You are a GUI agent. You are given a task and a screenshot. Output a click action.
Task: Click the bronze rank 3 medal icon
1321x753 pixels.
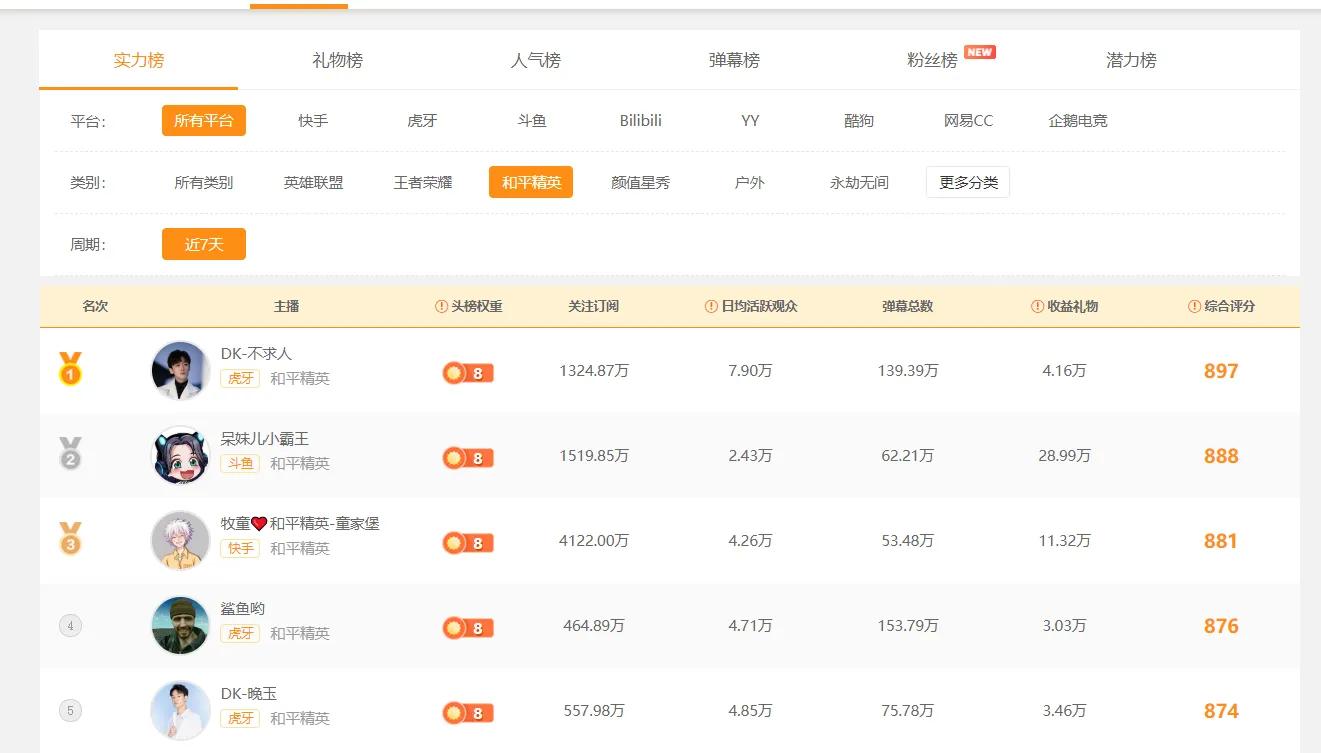pyautogui.click(x=70, y=539)
